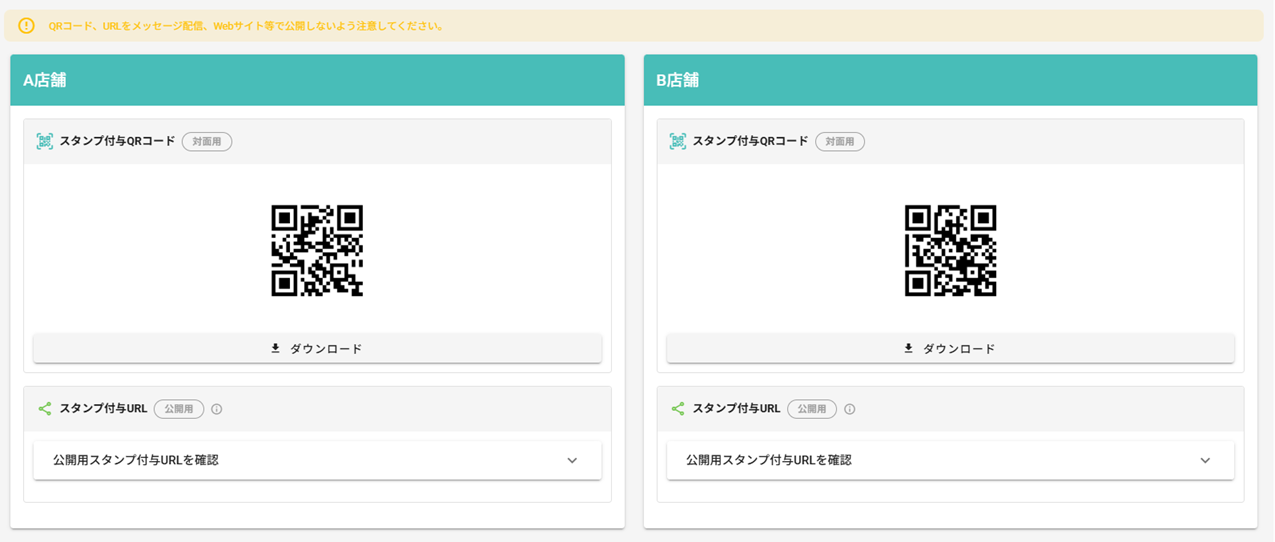Click the B店舗 card header title
This screenshot has width=1275, height=542.
678,80
